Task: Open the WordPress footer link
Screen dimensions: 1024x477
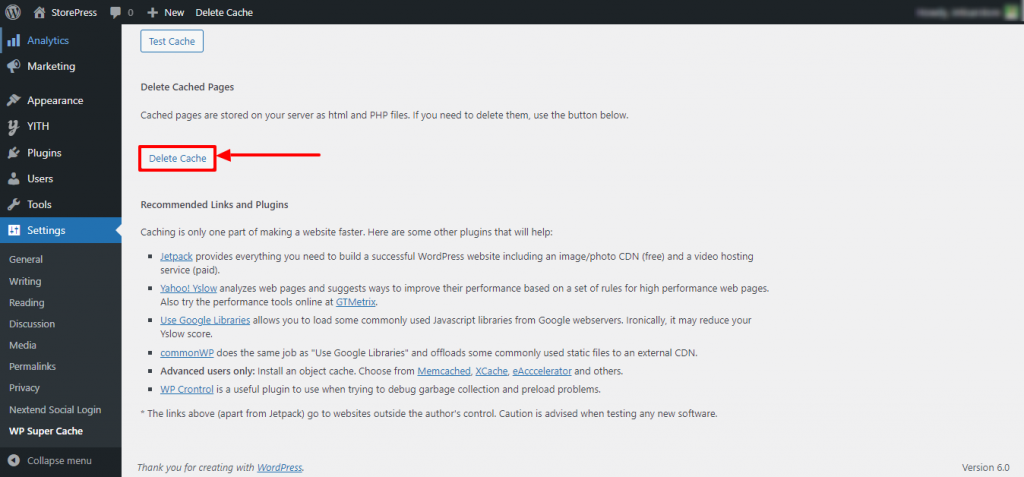Action: click(280, 468)
